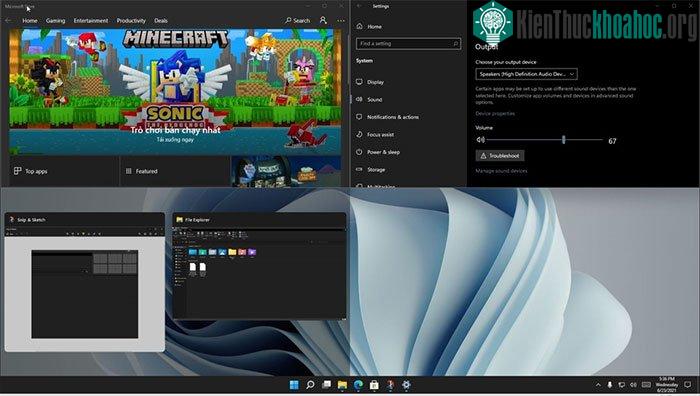
Task: Select the Snip & Sketch snap thumbnail
Action: click(85, 282)
